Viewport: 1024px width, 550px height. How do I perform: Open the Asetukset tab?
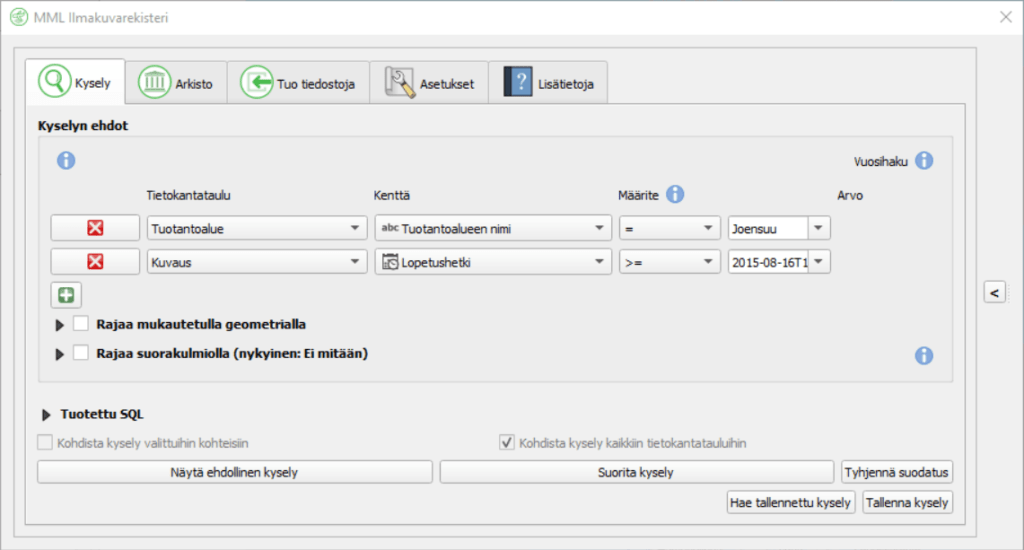click(428, 84)
